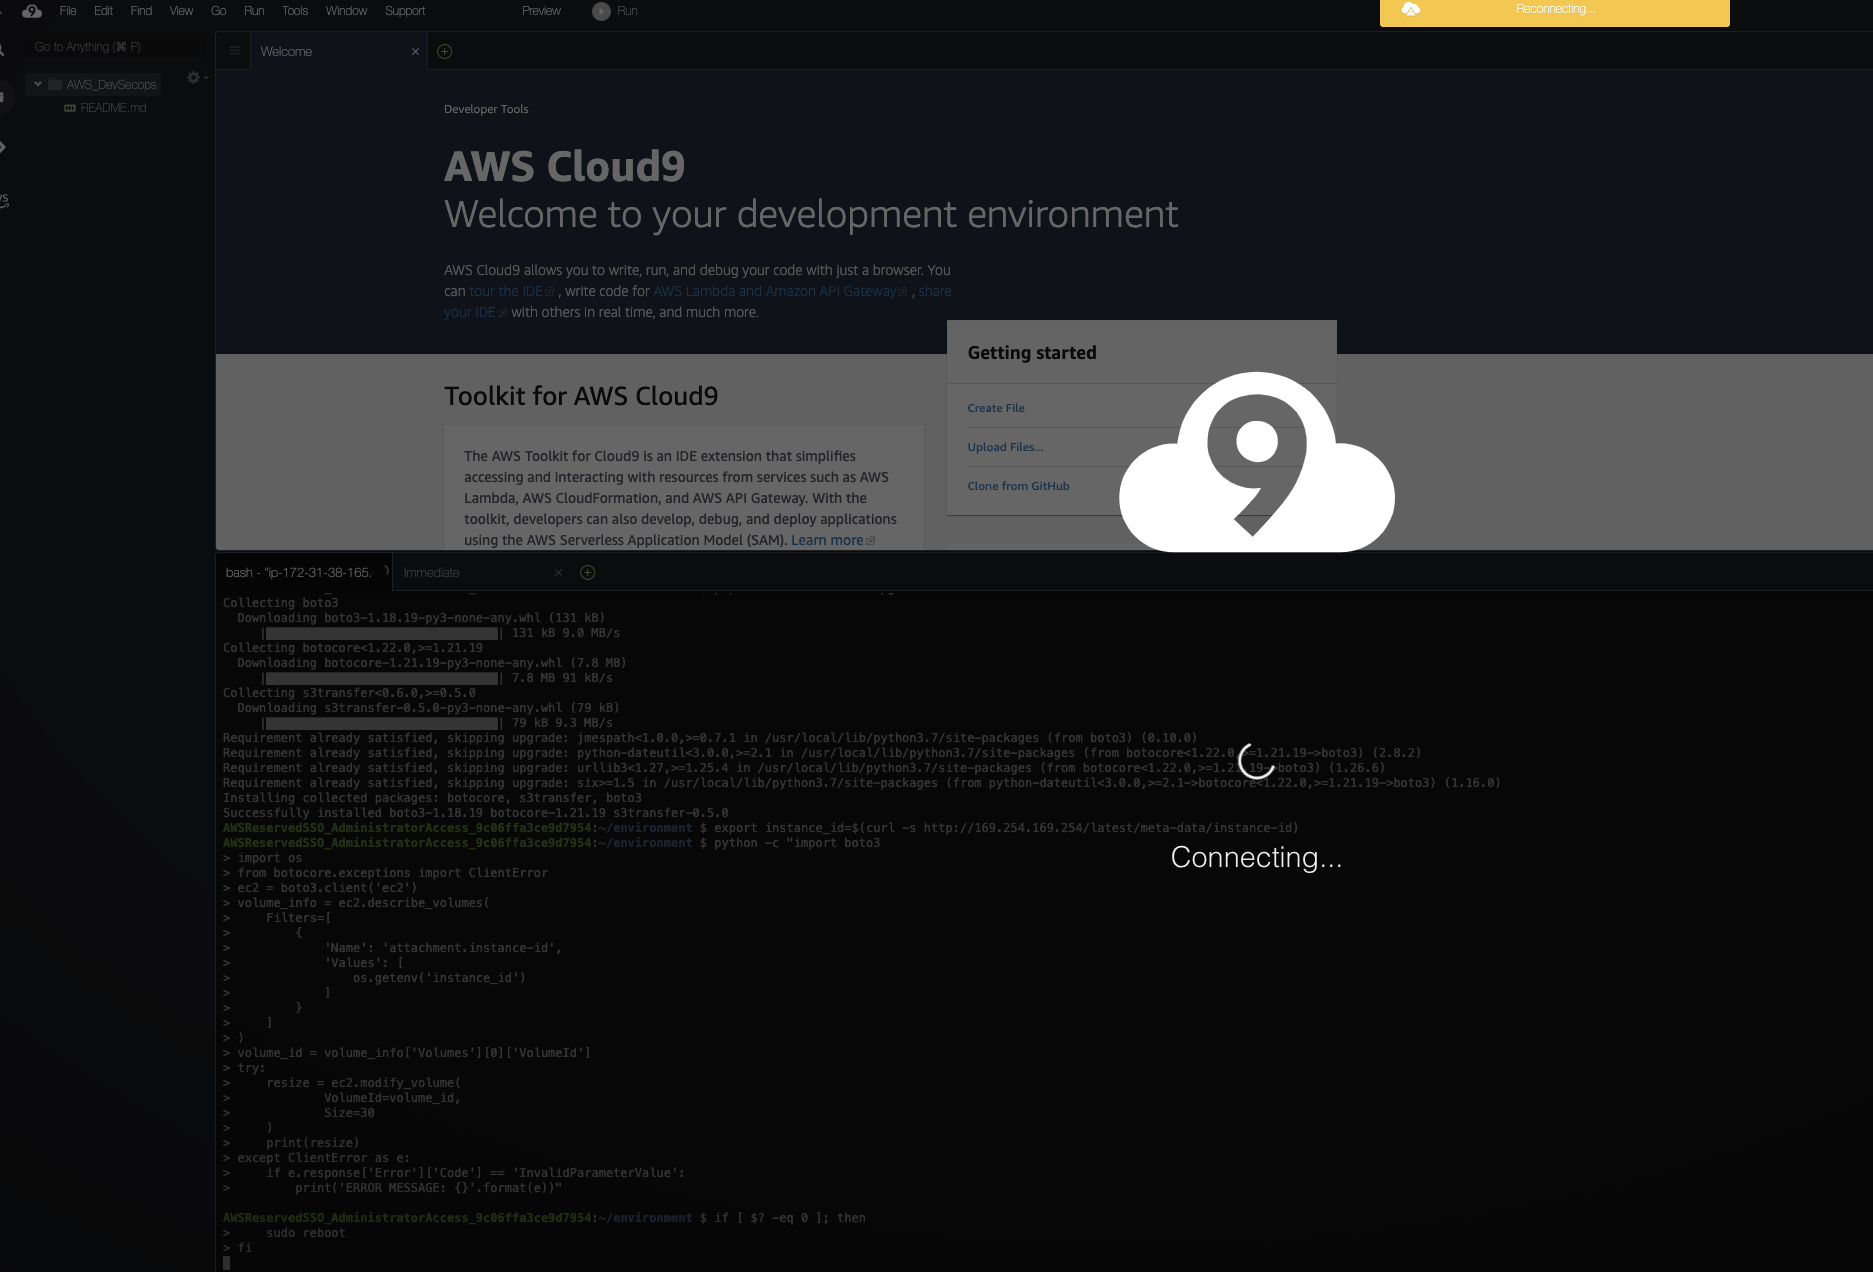This screenshot has width=1873, height=1272.
Task: Click the 'sudo reboot' terminal line
Action: [305, 1233]
